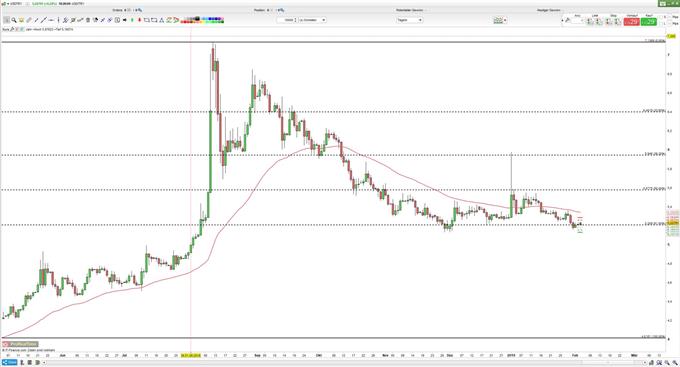
Task: Select the cursor pointer tool in drawing toolbar
Action: click(6, 20)
